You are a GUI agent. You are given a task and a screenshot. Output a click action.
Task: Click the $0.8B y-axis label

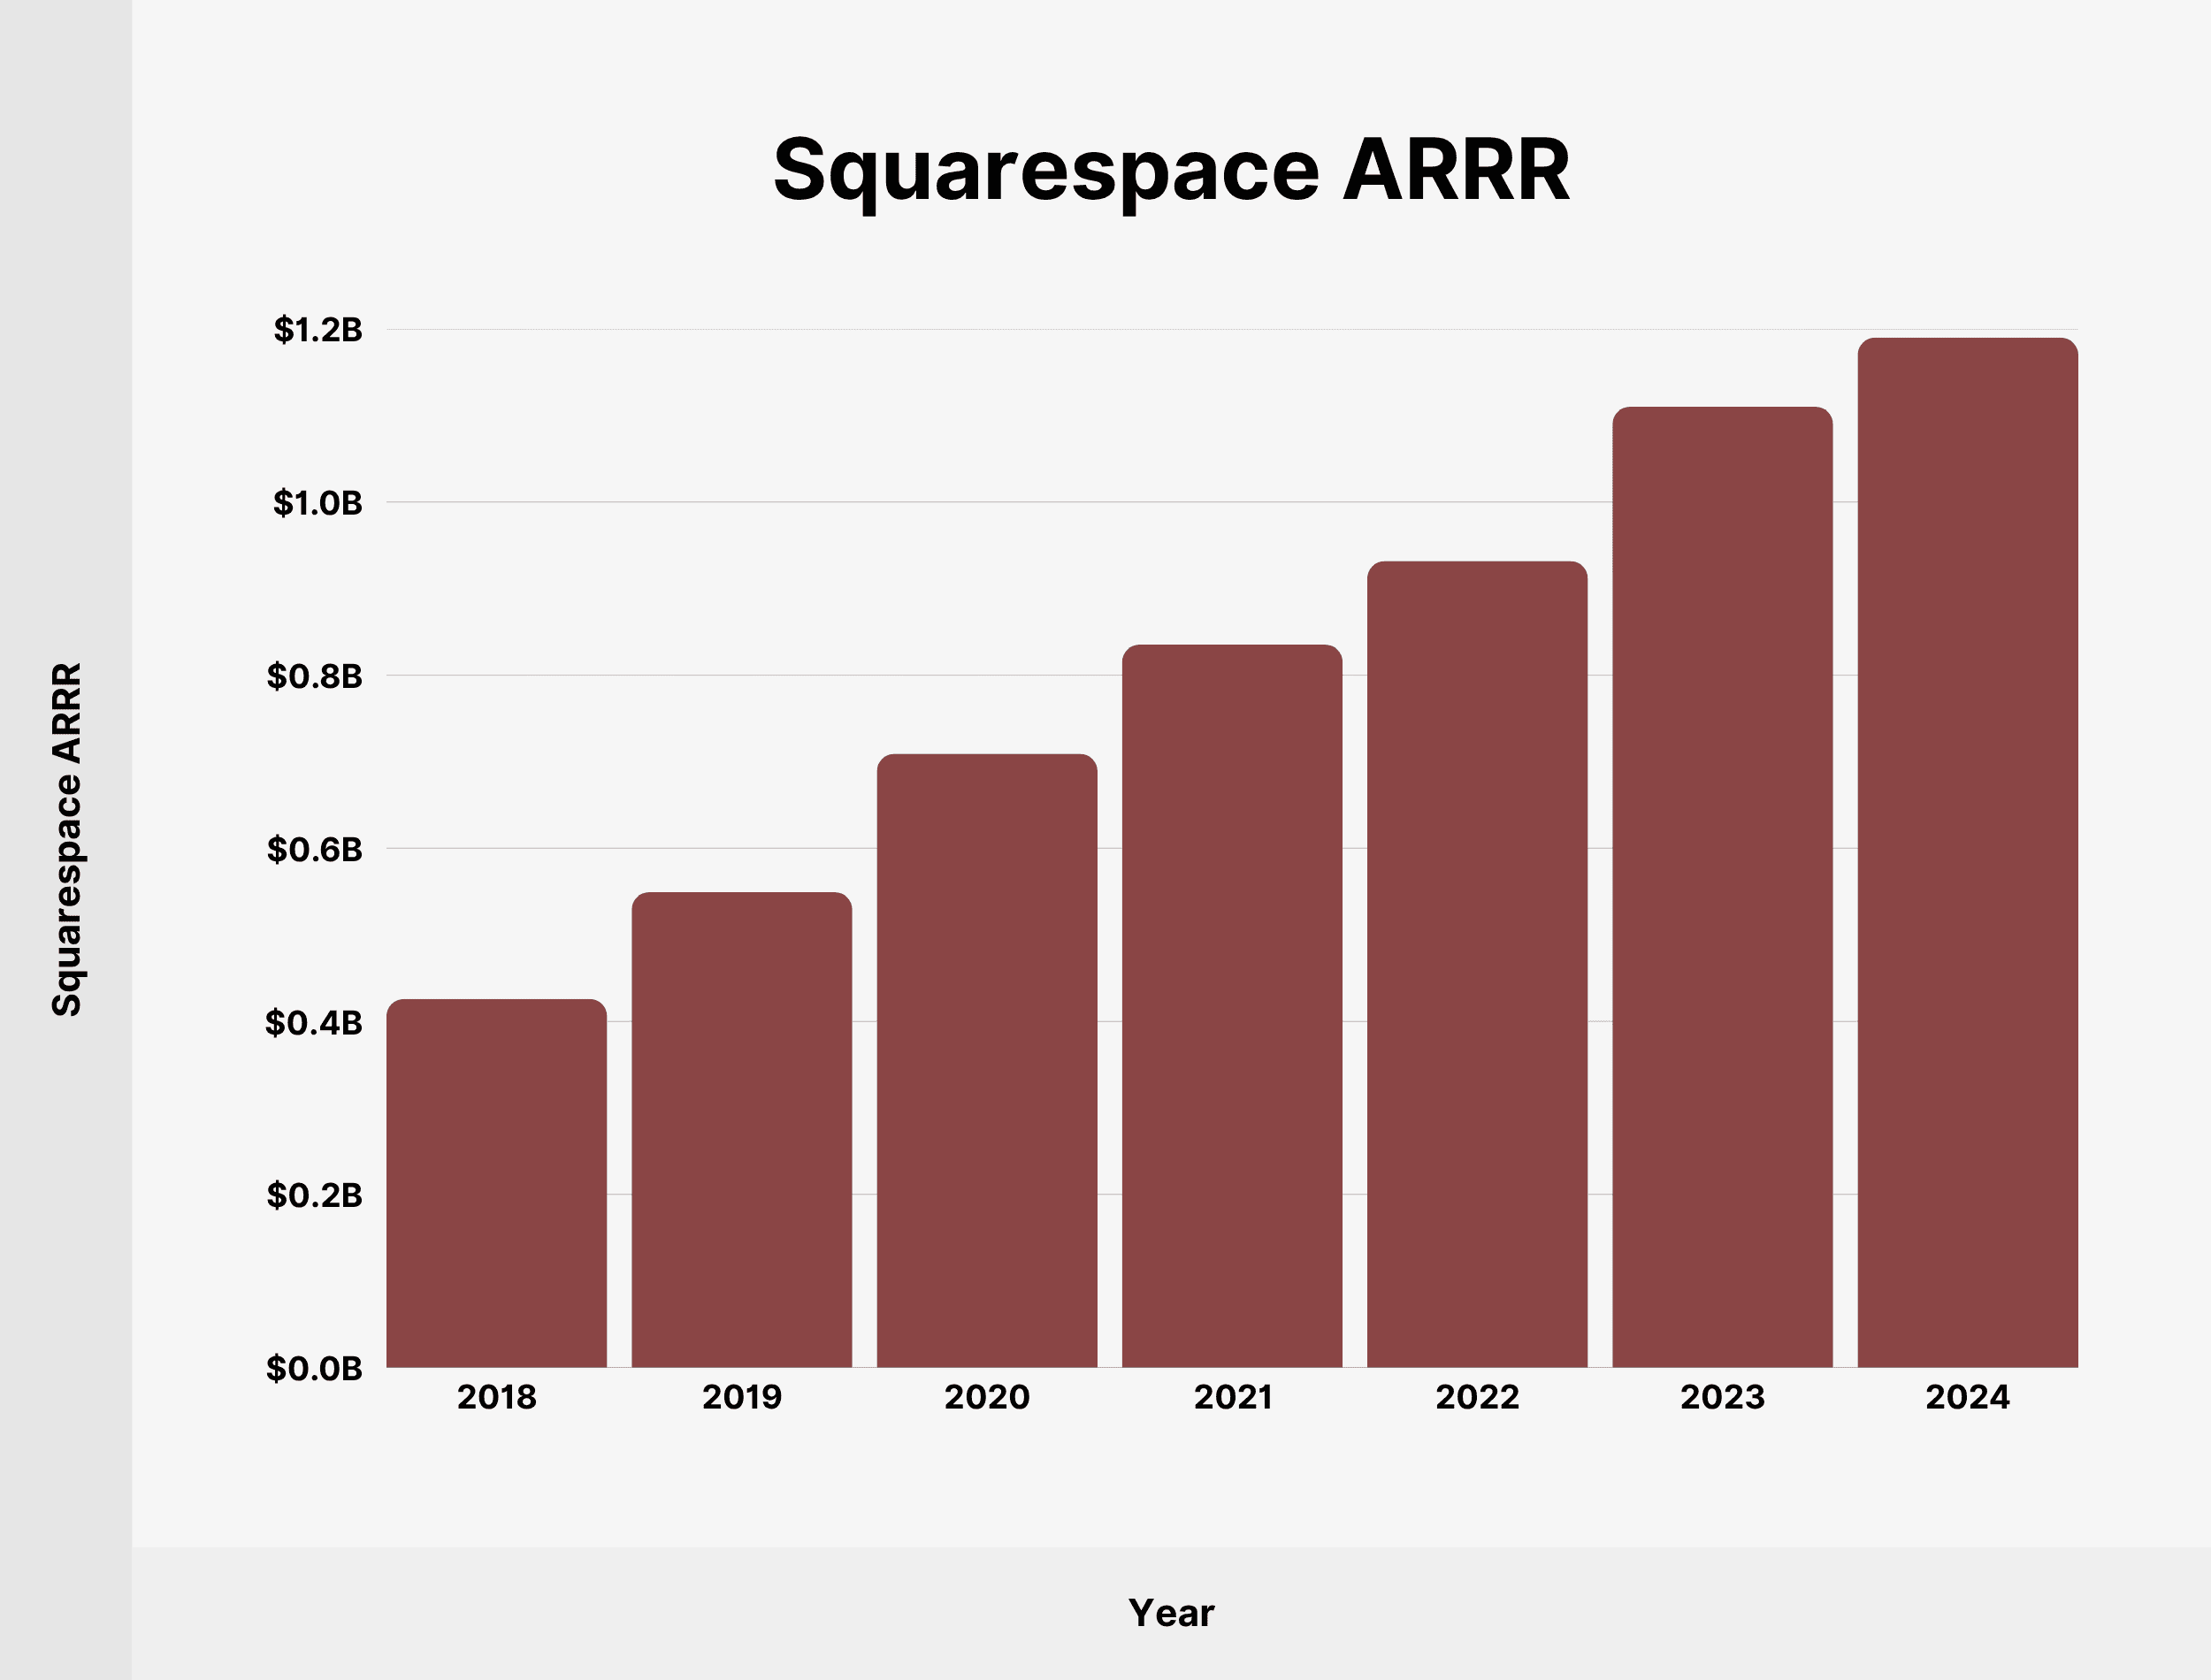[315, 676]
